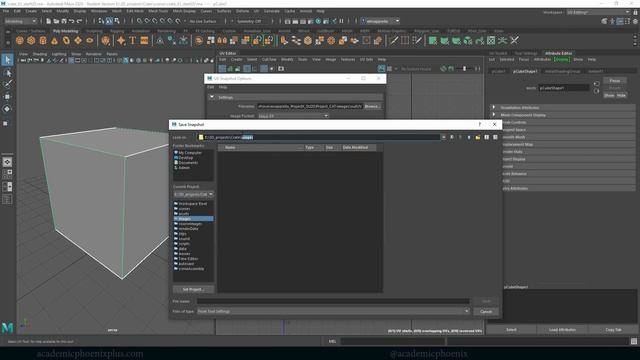Select the polygon sphere shelf icon

pos(19,40)
